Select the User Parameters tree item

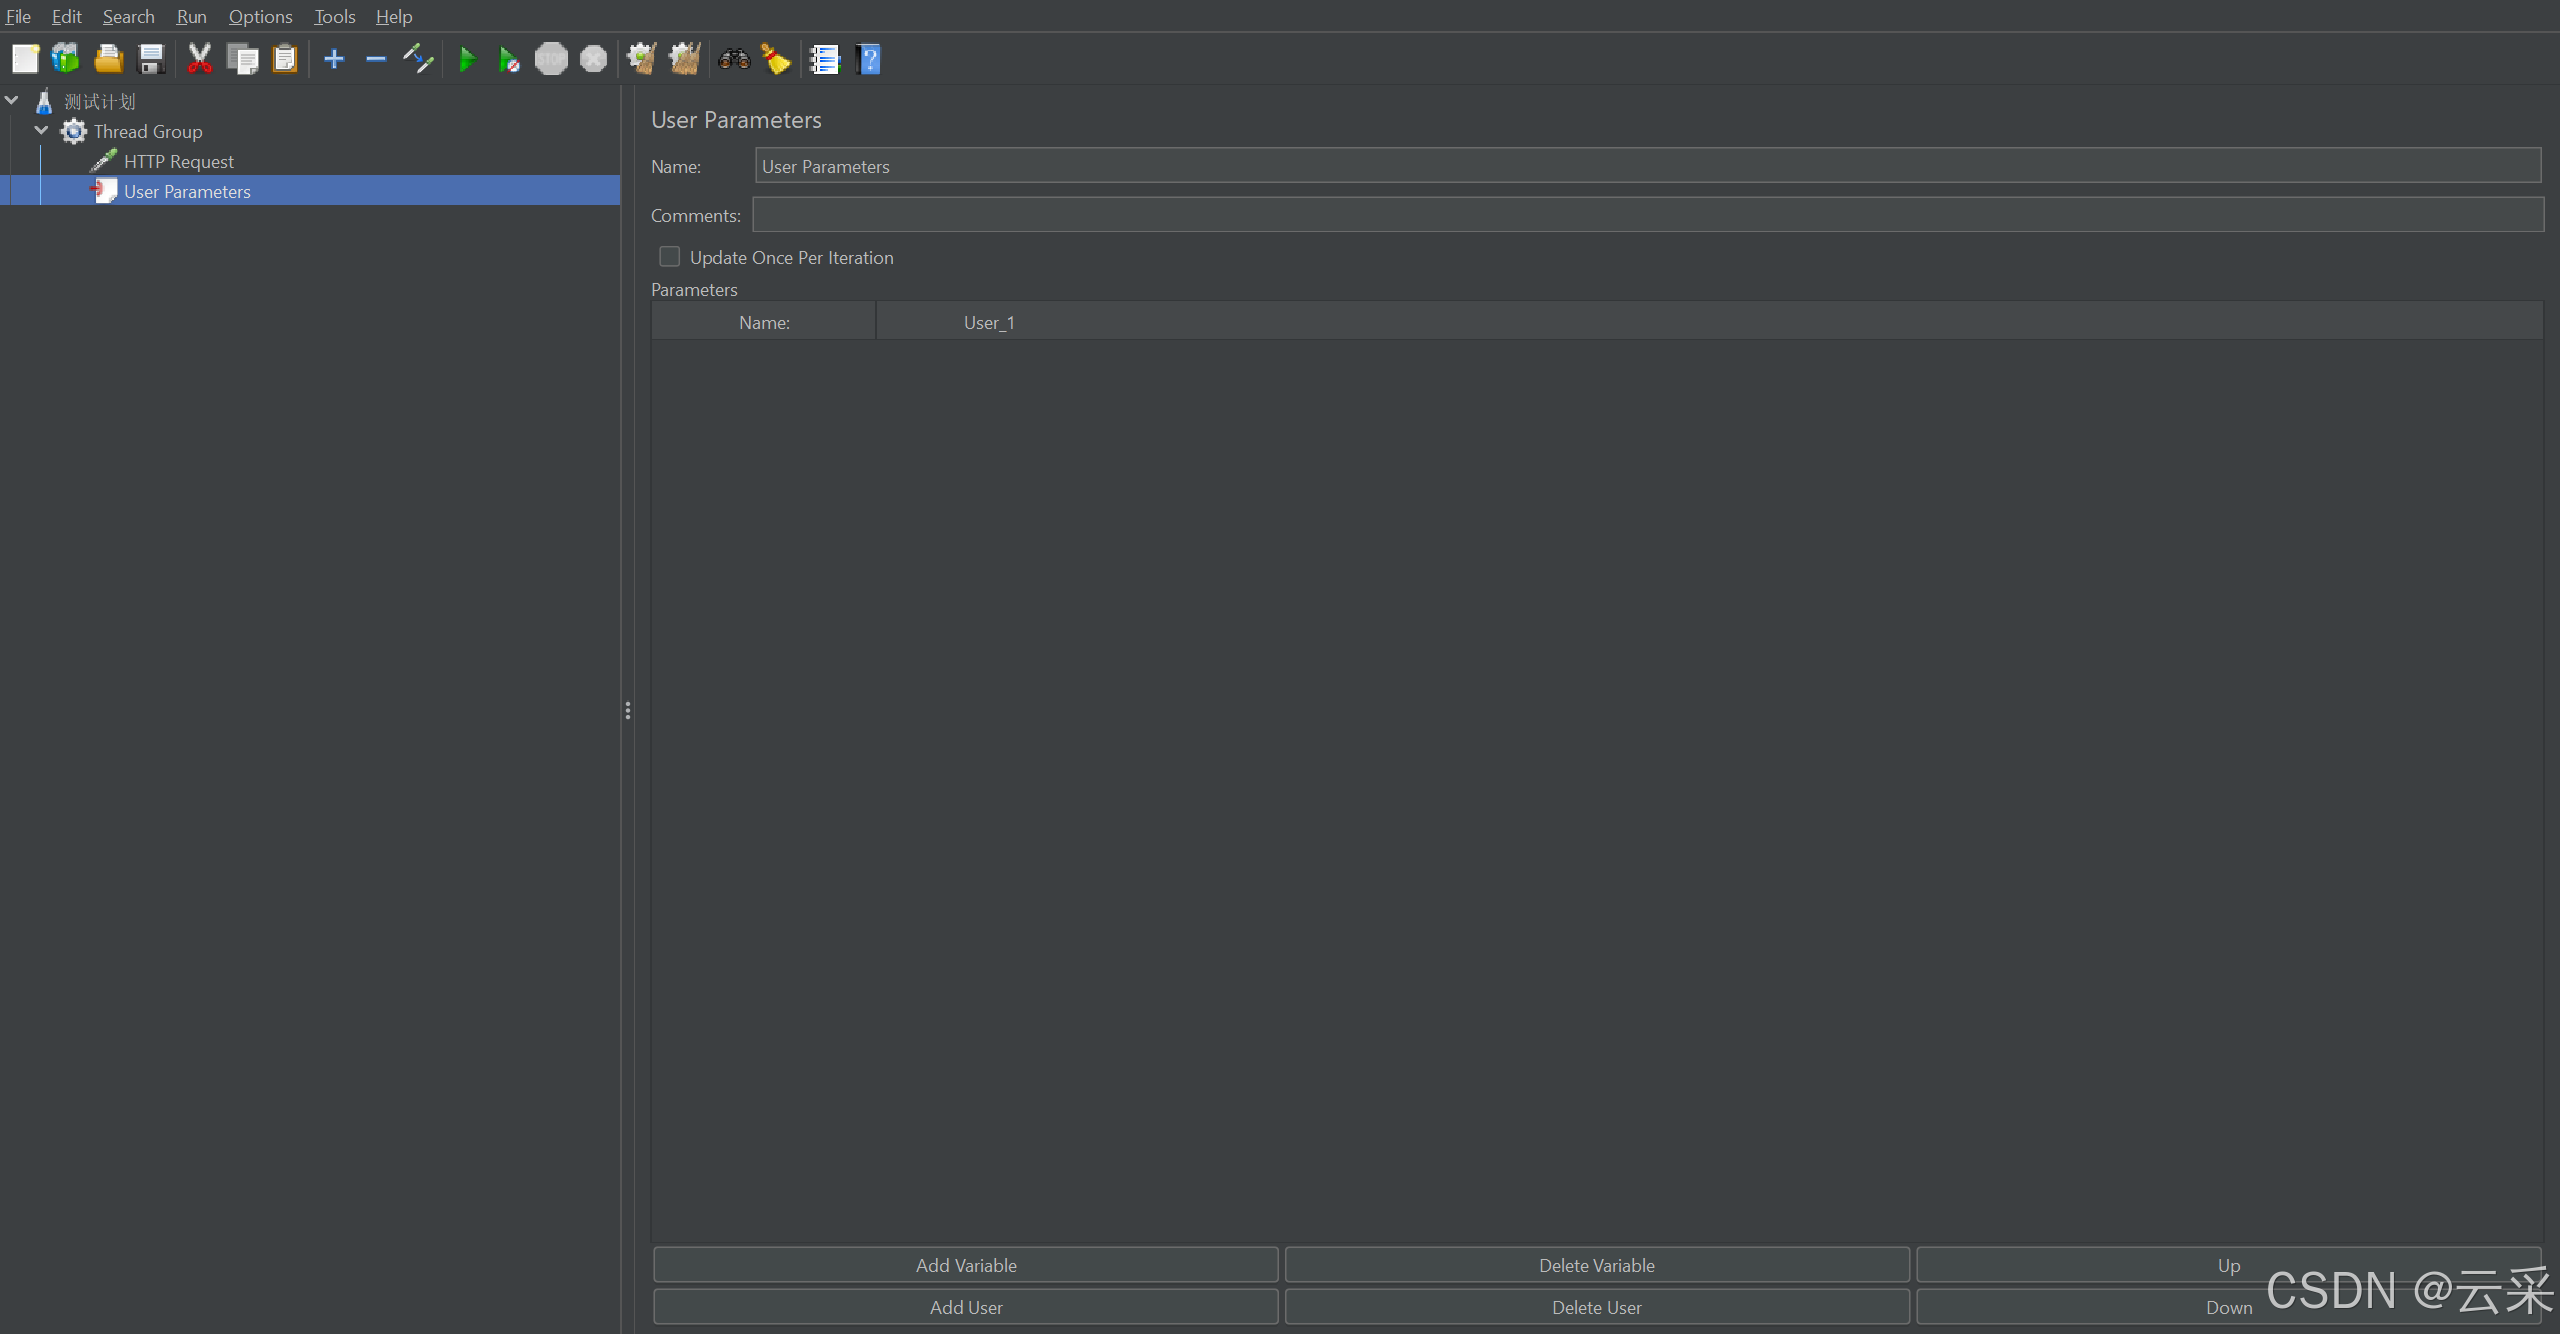click(x=187, y=191)
